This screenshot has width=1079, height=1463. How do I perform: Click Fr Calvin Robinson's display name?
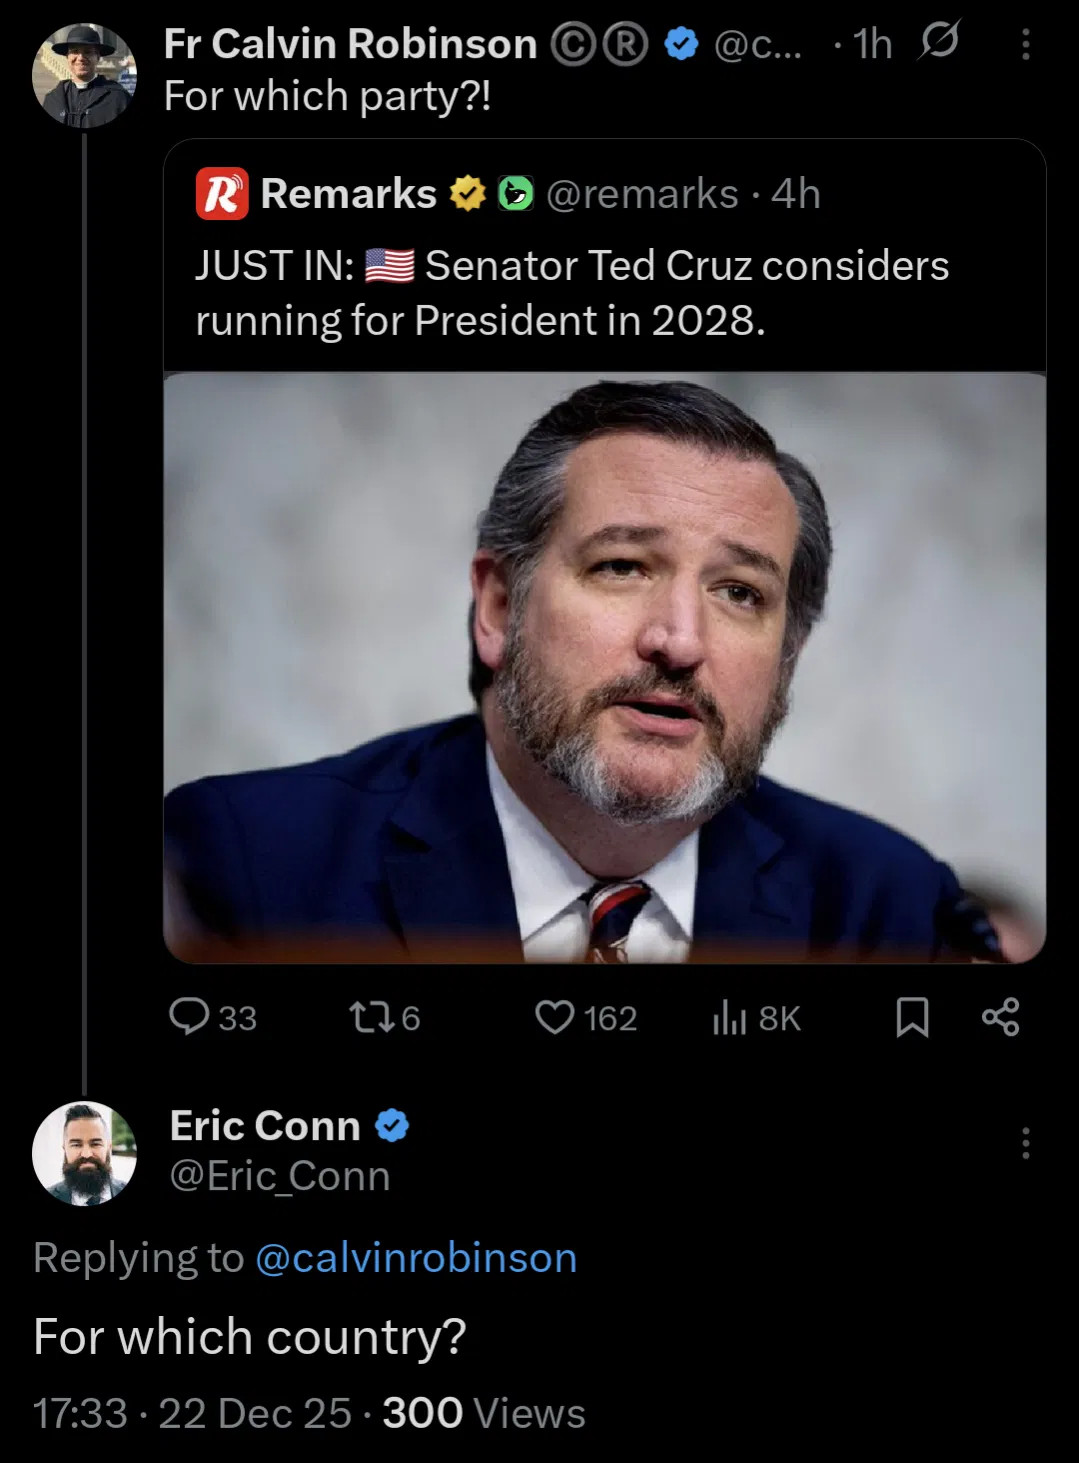click(x=350, y=44)
